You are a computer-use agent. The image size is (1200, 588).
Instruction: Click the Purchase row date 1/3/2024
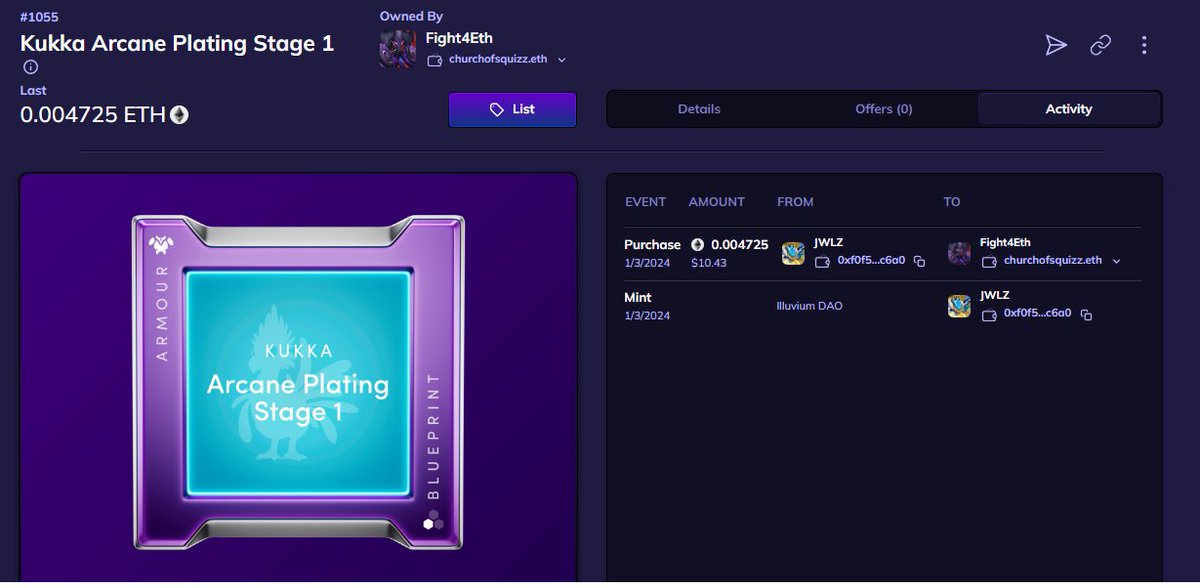pyautogui.click(x=647, y=262)
